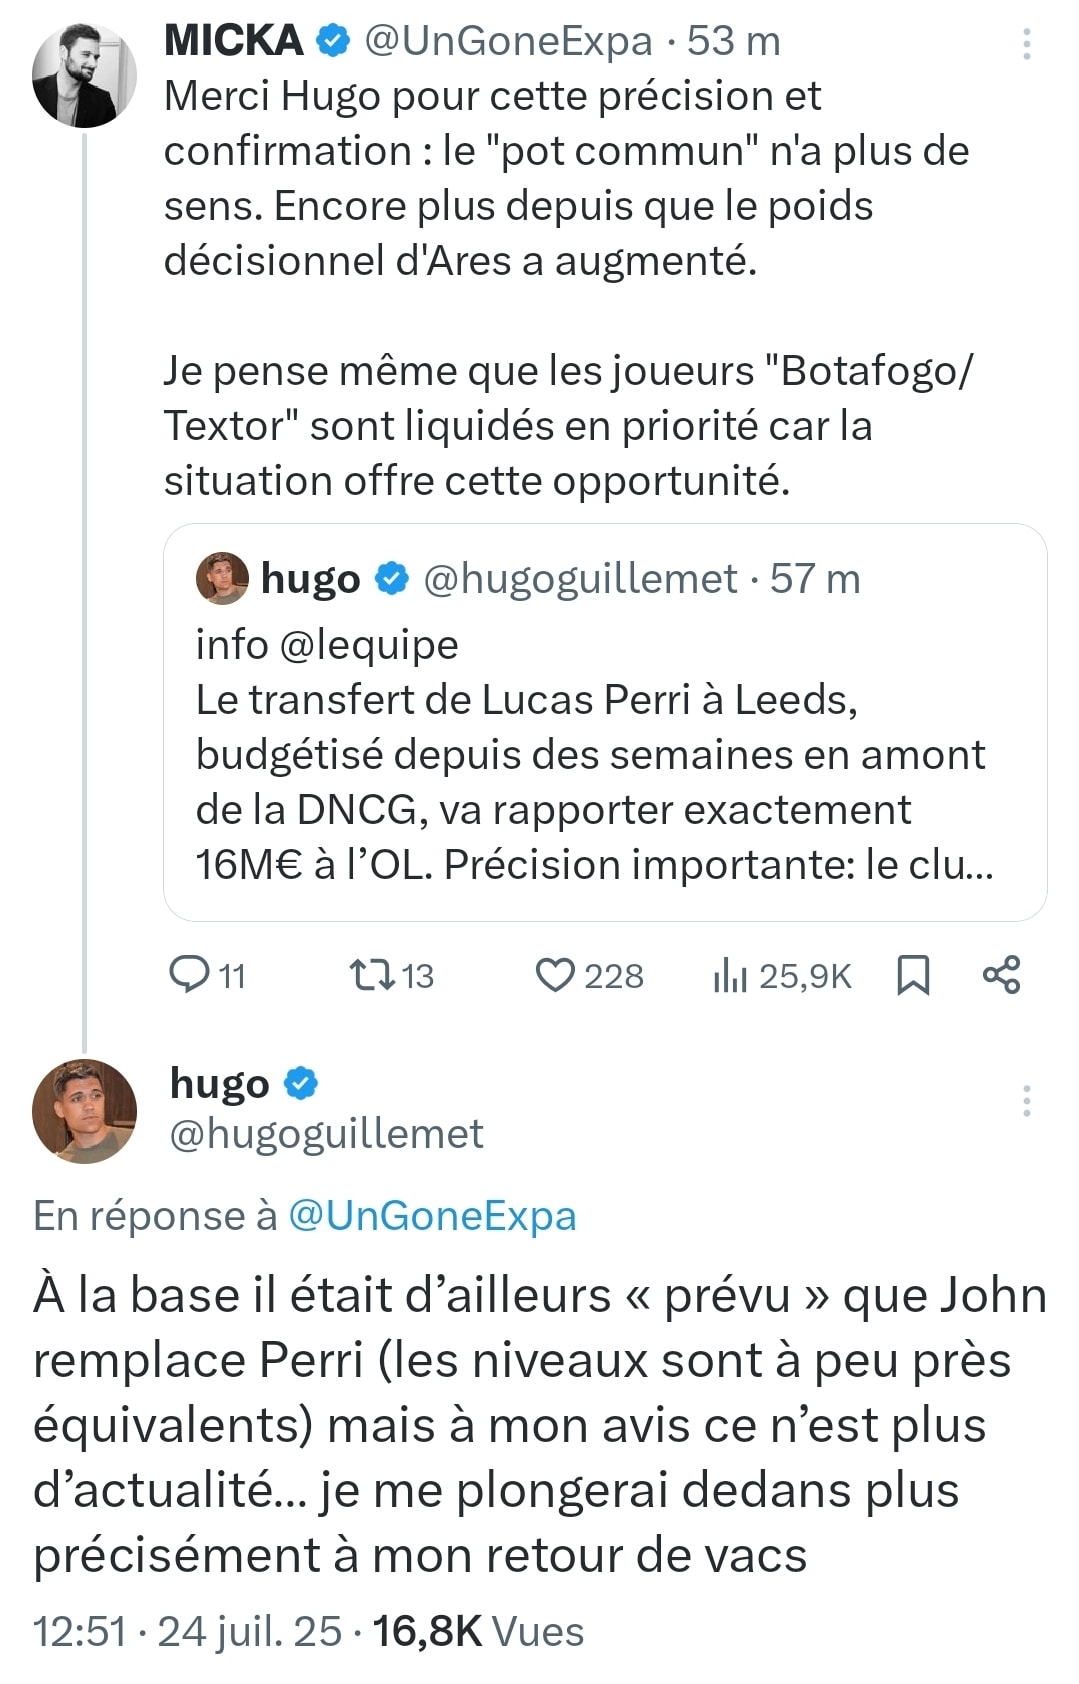
Task: View analytics showing 25,9K views
Action: point(782,975)
